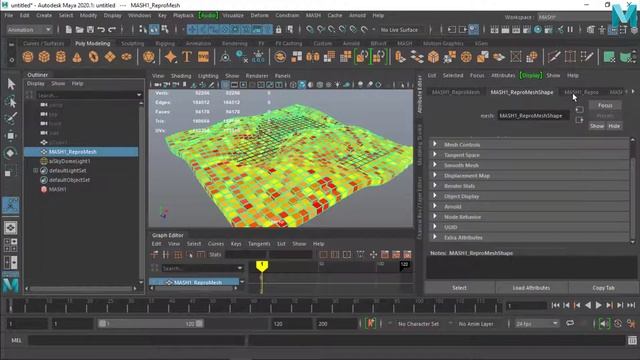Click the Super Shapes star icon
The width and height of the screenshot is (640, 360).
coord(170,57)
